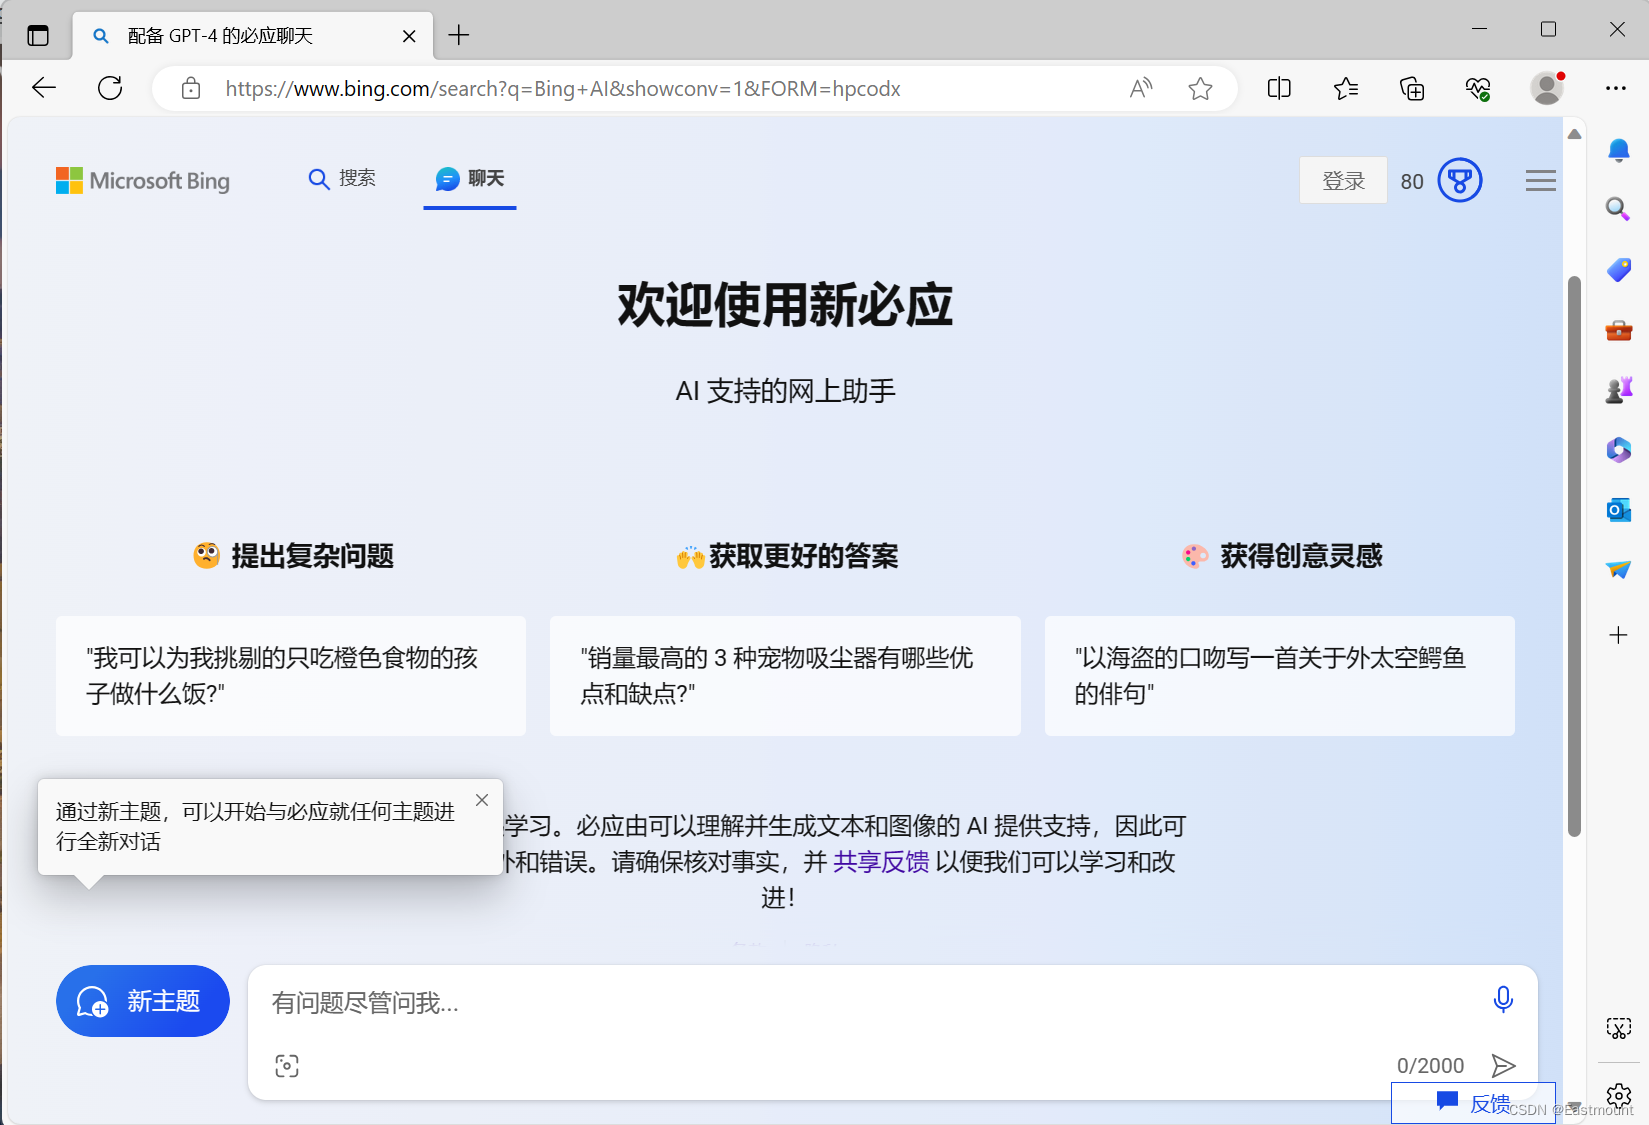Send the message arrow
This screenshot has width=1649, height=1125.
[x=1503, y=1065]
